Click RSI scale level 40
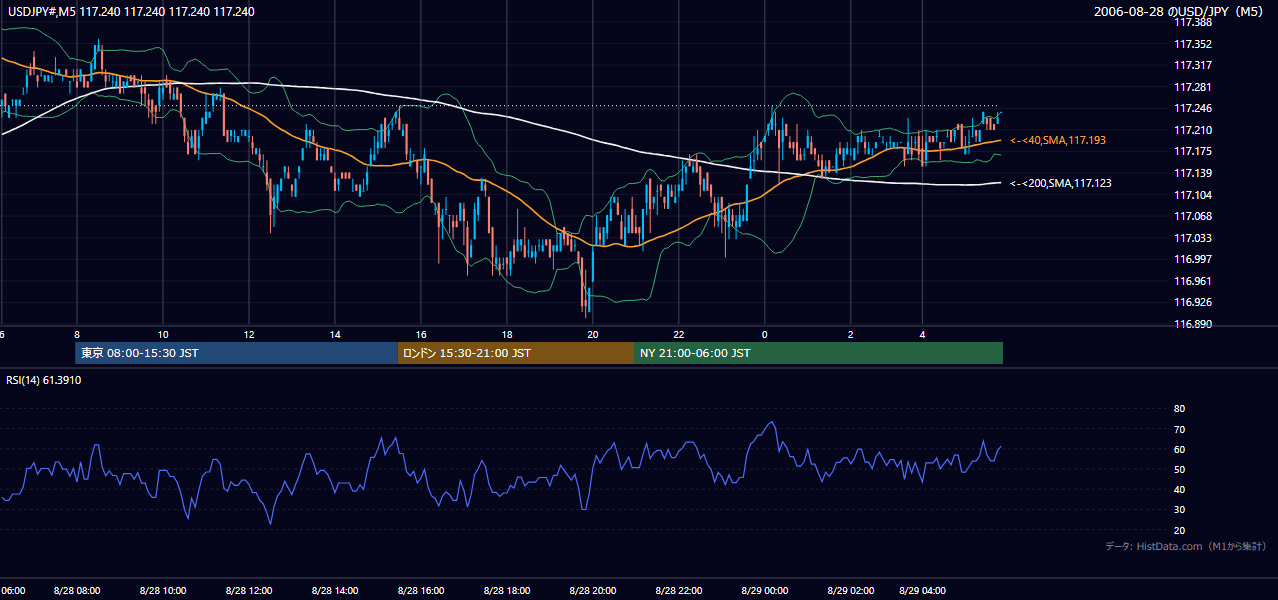 pyautogui.click(x=1179, y=489)
